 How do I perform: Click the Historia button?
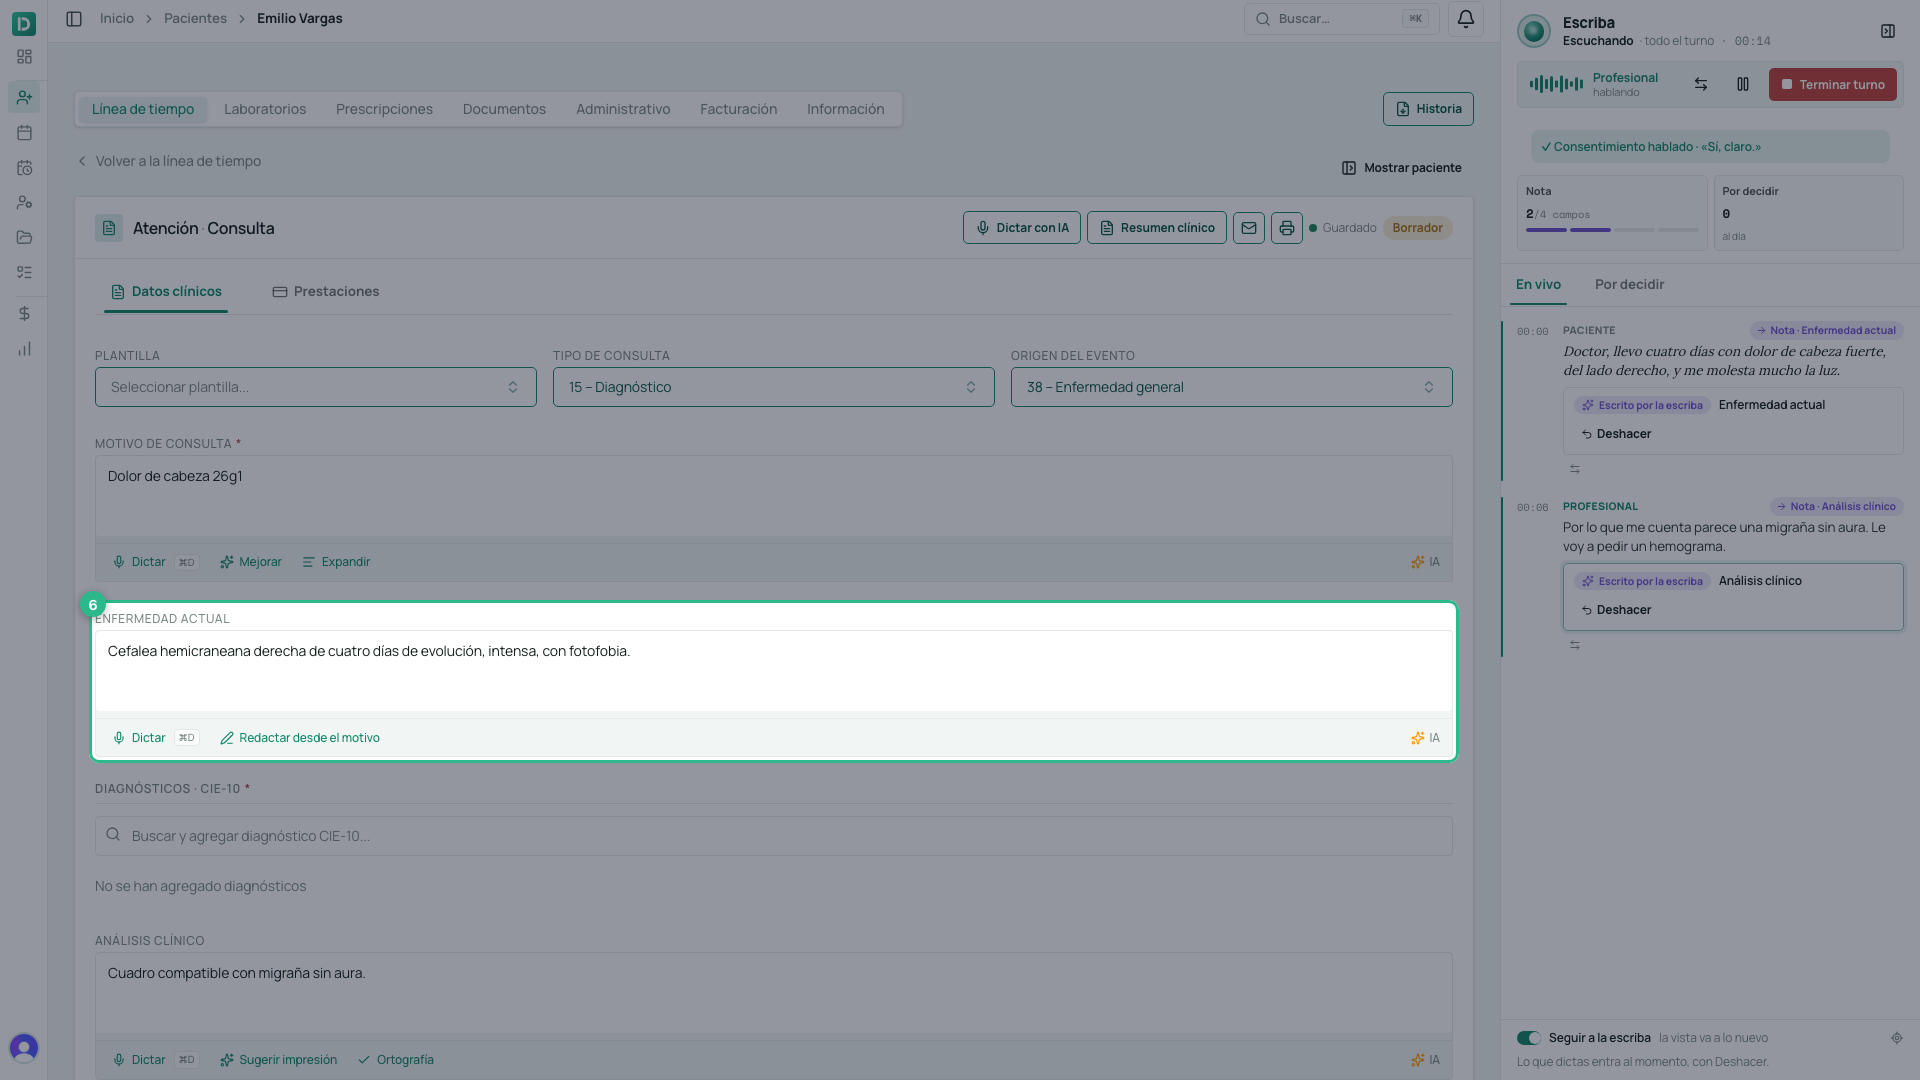tap(1428, 109)
